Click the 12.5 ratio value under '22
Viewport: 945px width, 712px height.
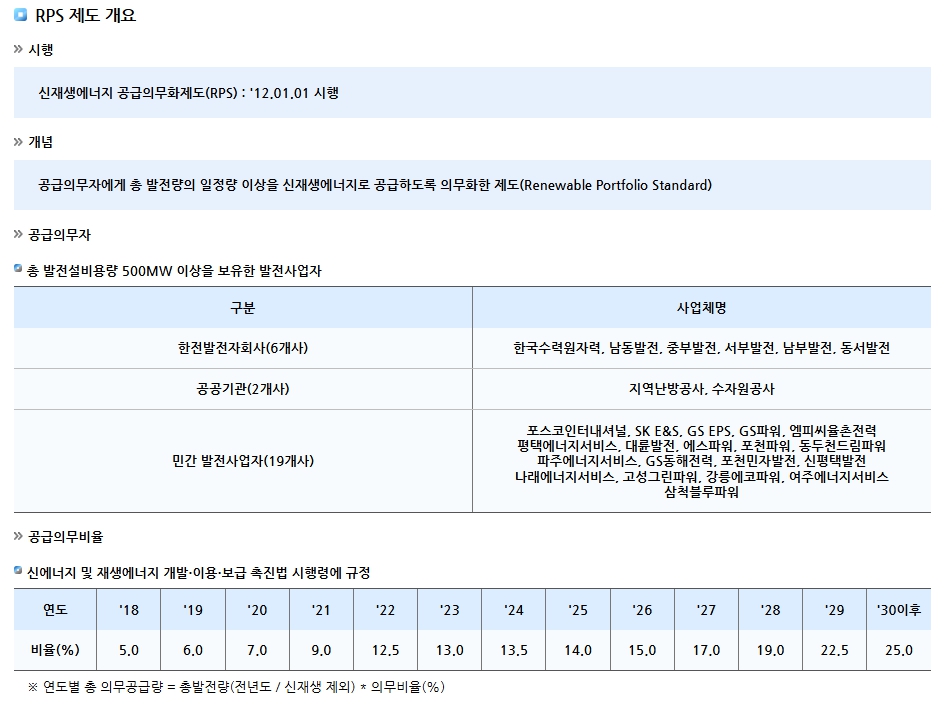(385, 650)
